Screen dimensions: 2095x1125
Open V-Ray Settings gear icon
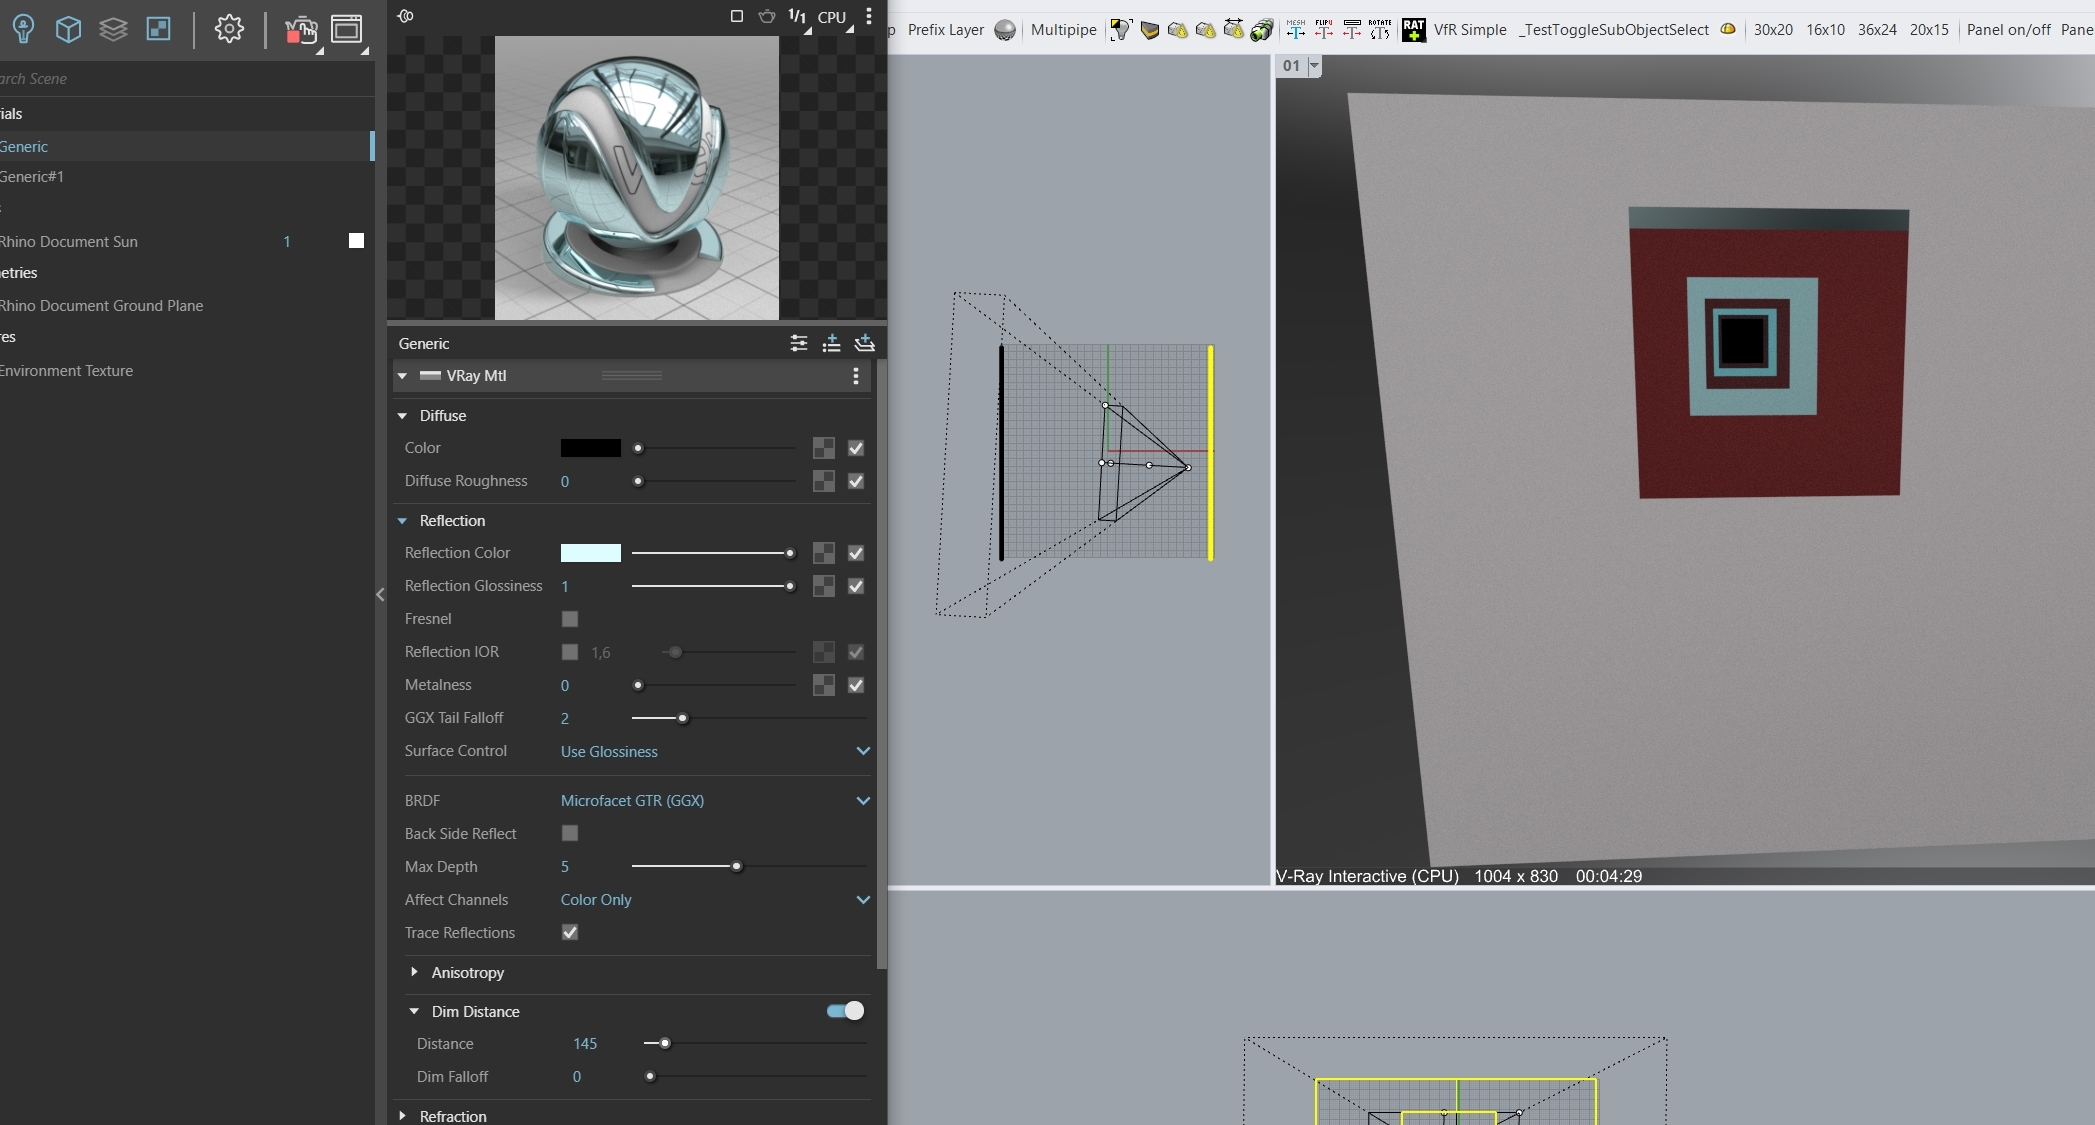coord(229,29)
